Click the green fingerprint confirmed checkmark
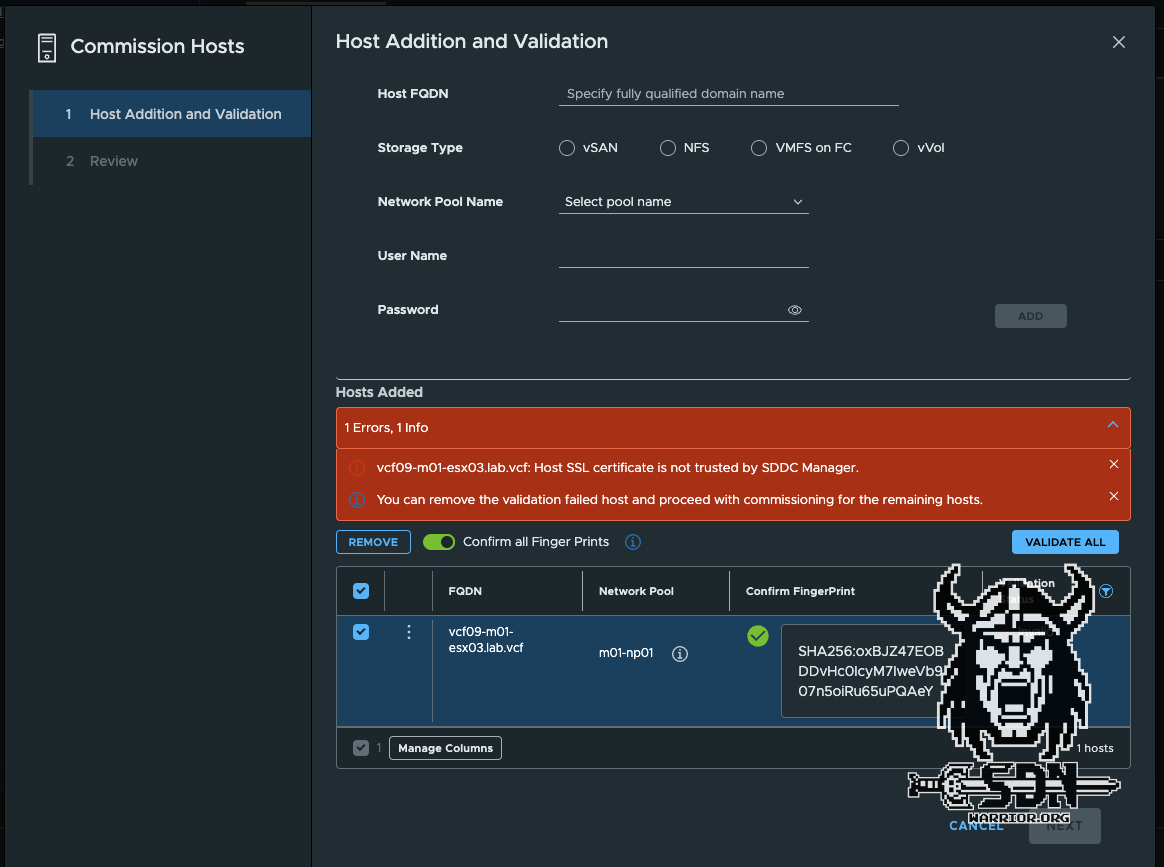The height and width of the screenshot is (867, 1164). coord(758,636)
